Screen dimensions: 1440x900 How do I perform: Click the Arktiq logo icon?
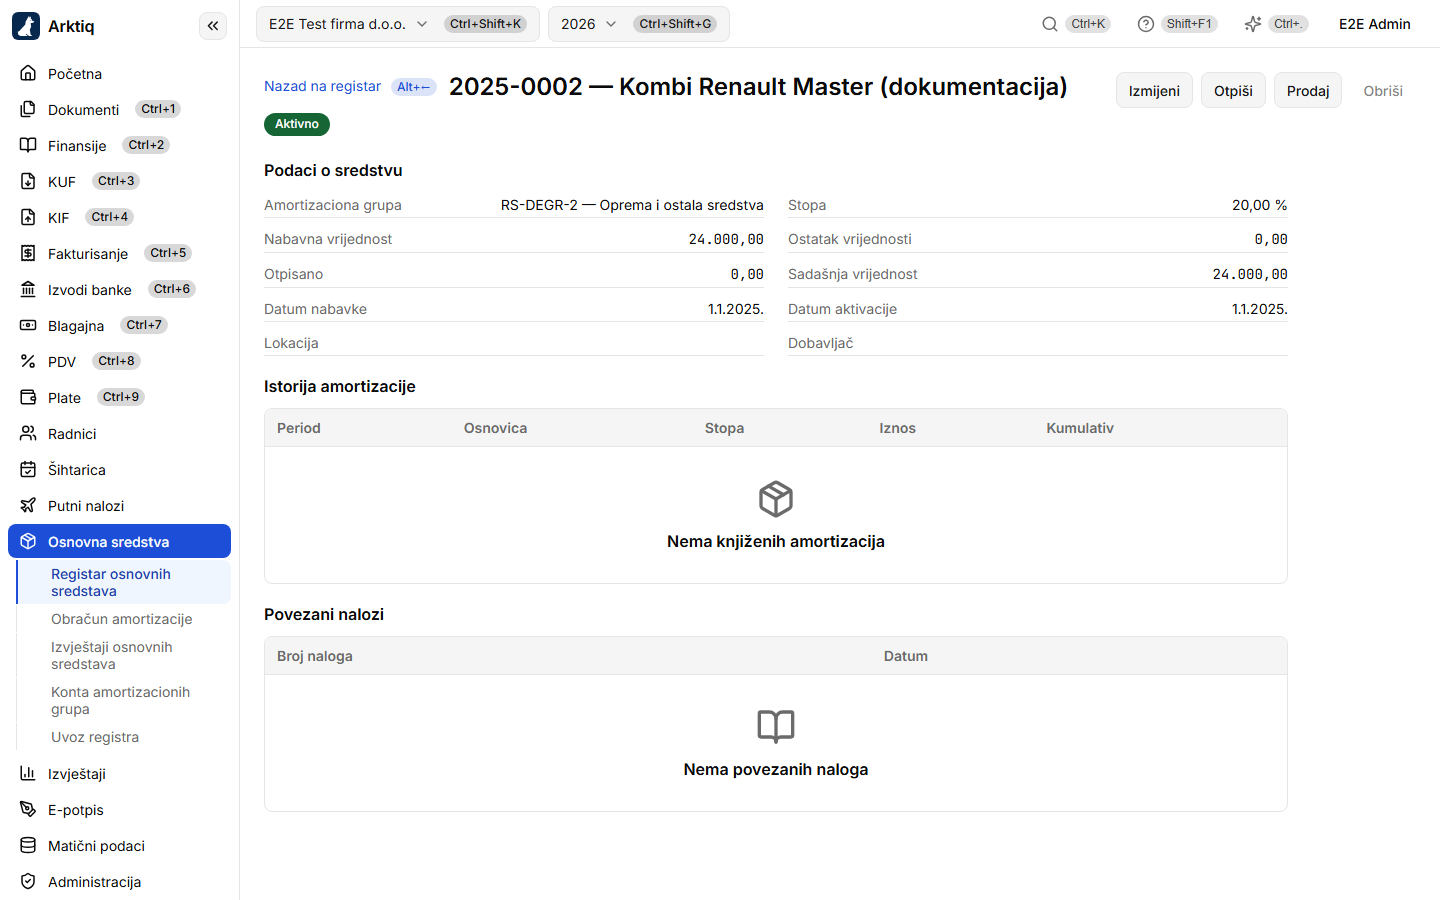coord(26,26)
